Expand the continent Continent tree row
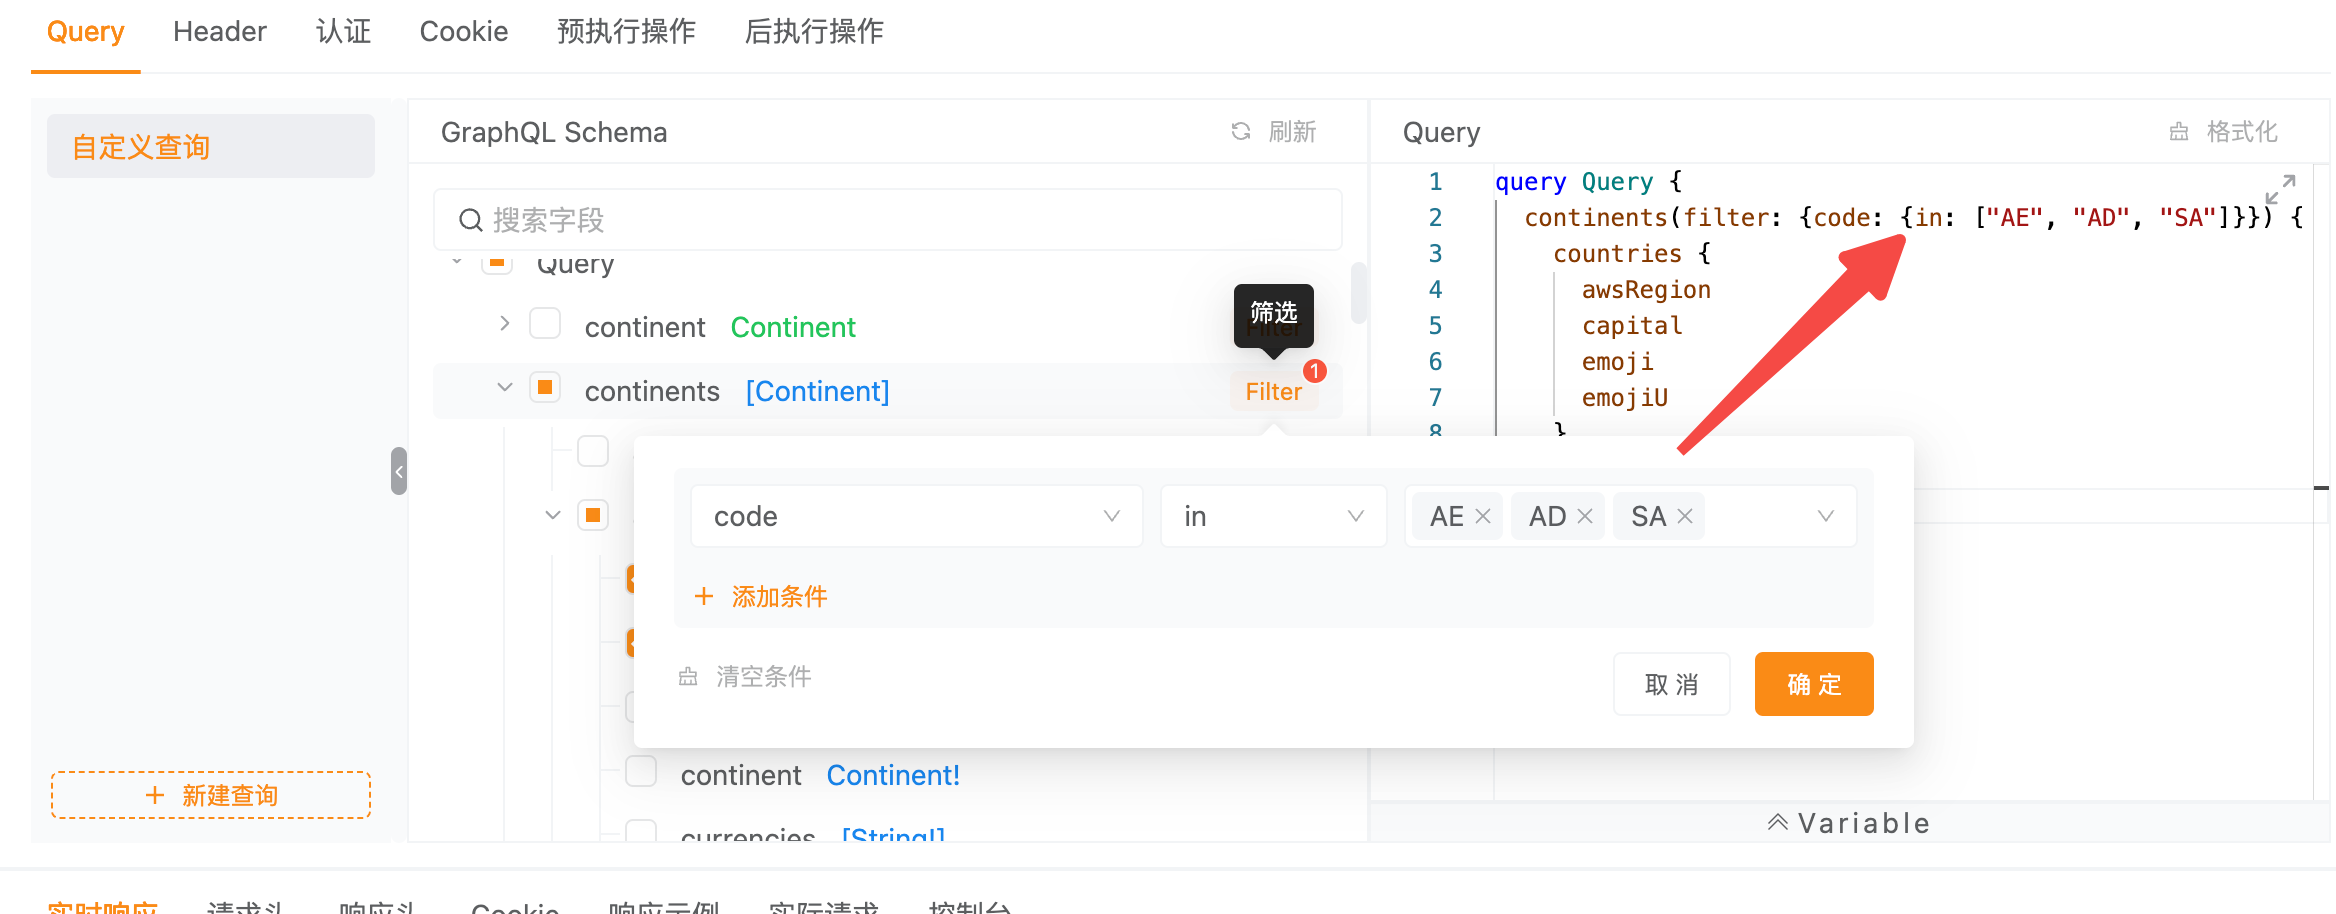 504,323
